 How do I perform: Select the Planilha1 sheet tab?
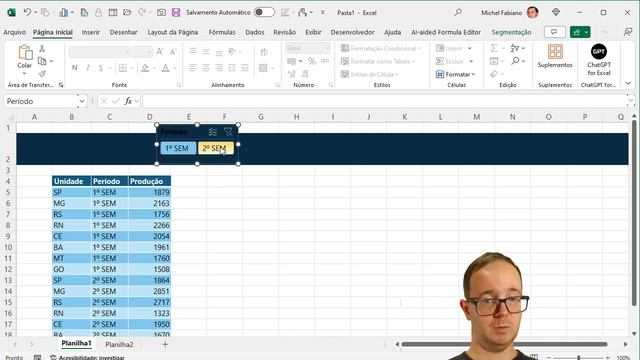click(x=76, y=344)
